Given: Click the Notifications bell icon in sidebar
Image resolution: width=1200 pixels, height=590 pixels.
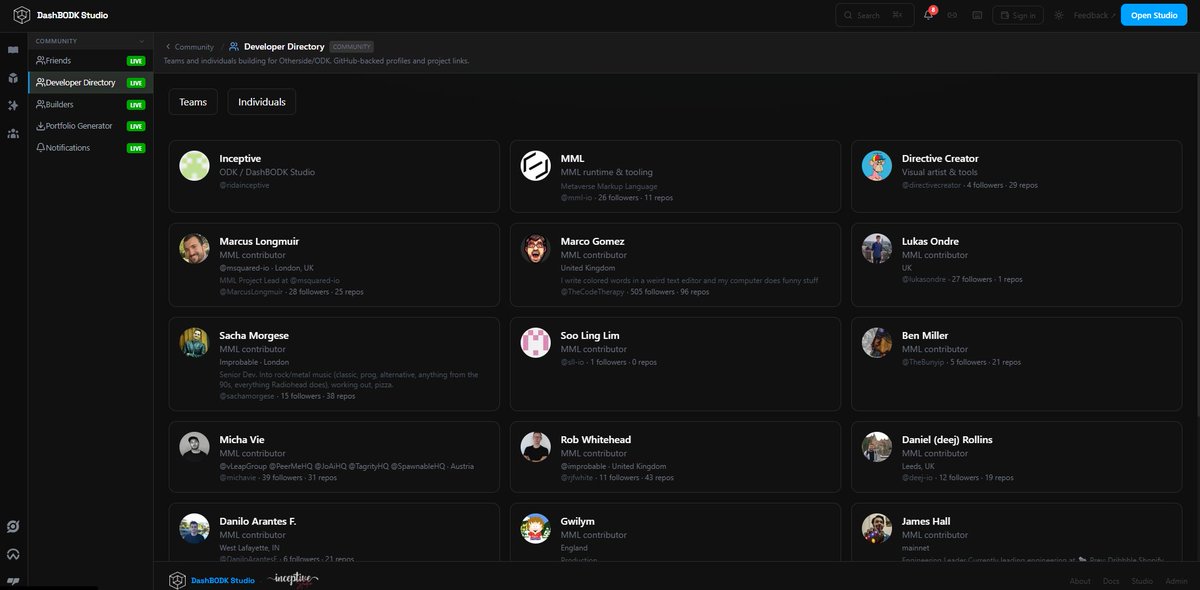Looking at the screenshot, I should coord(40,148).
